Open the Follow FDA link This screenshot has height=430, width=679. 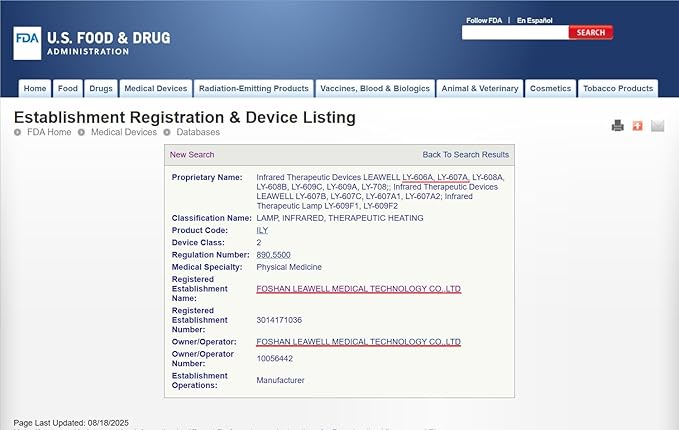(484, 20)
